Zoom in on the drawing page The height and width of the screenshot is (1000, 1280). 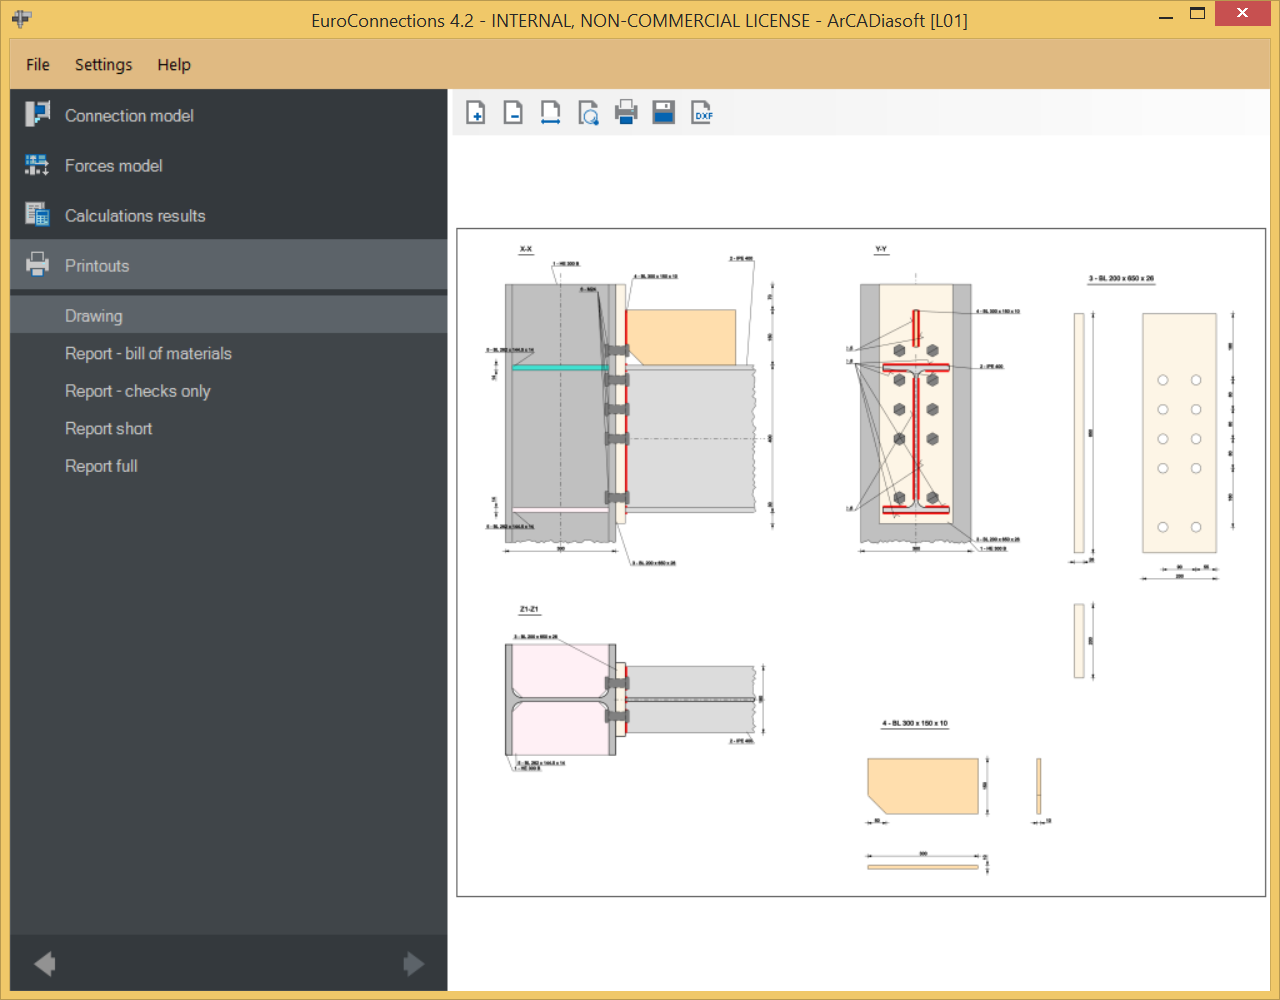click(x=476, y=113)
